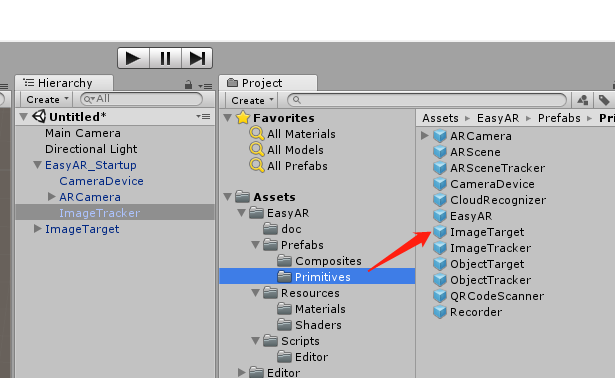Collapse the EasyAR folder arrow
The width and height of the screenshot is (615, 378).
pyautogui.click(x=242, y=213)
